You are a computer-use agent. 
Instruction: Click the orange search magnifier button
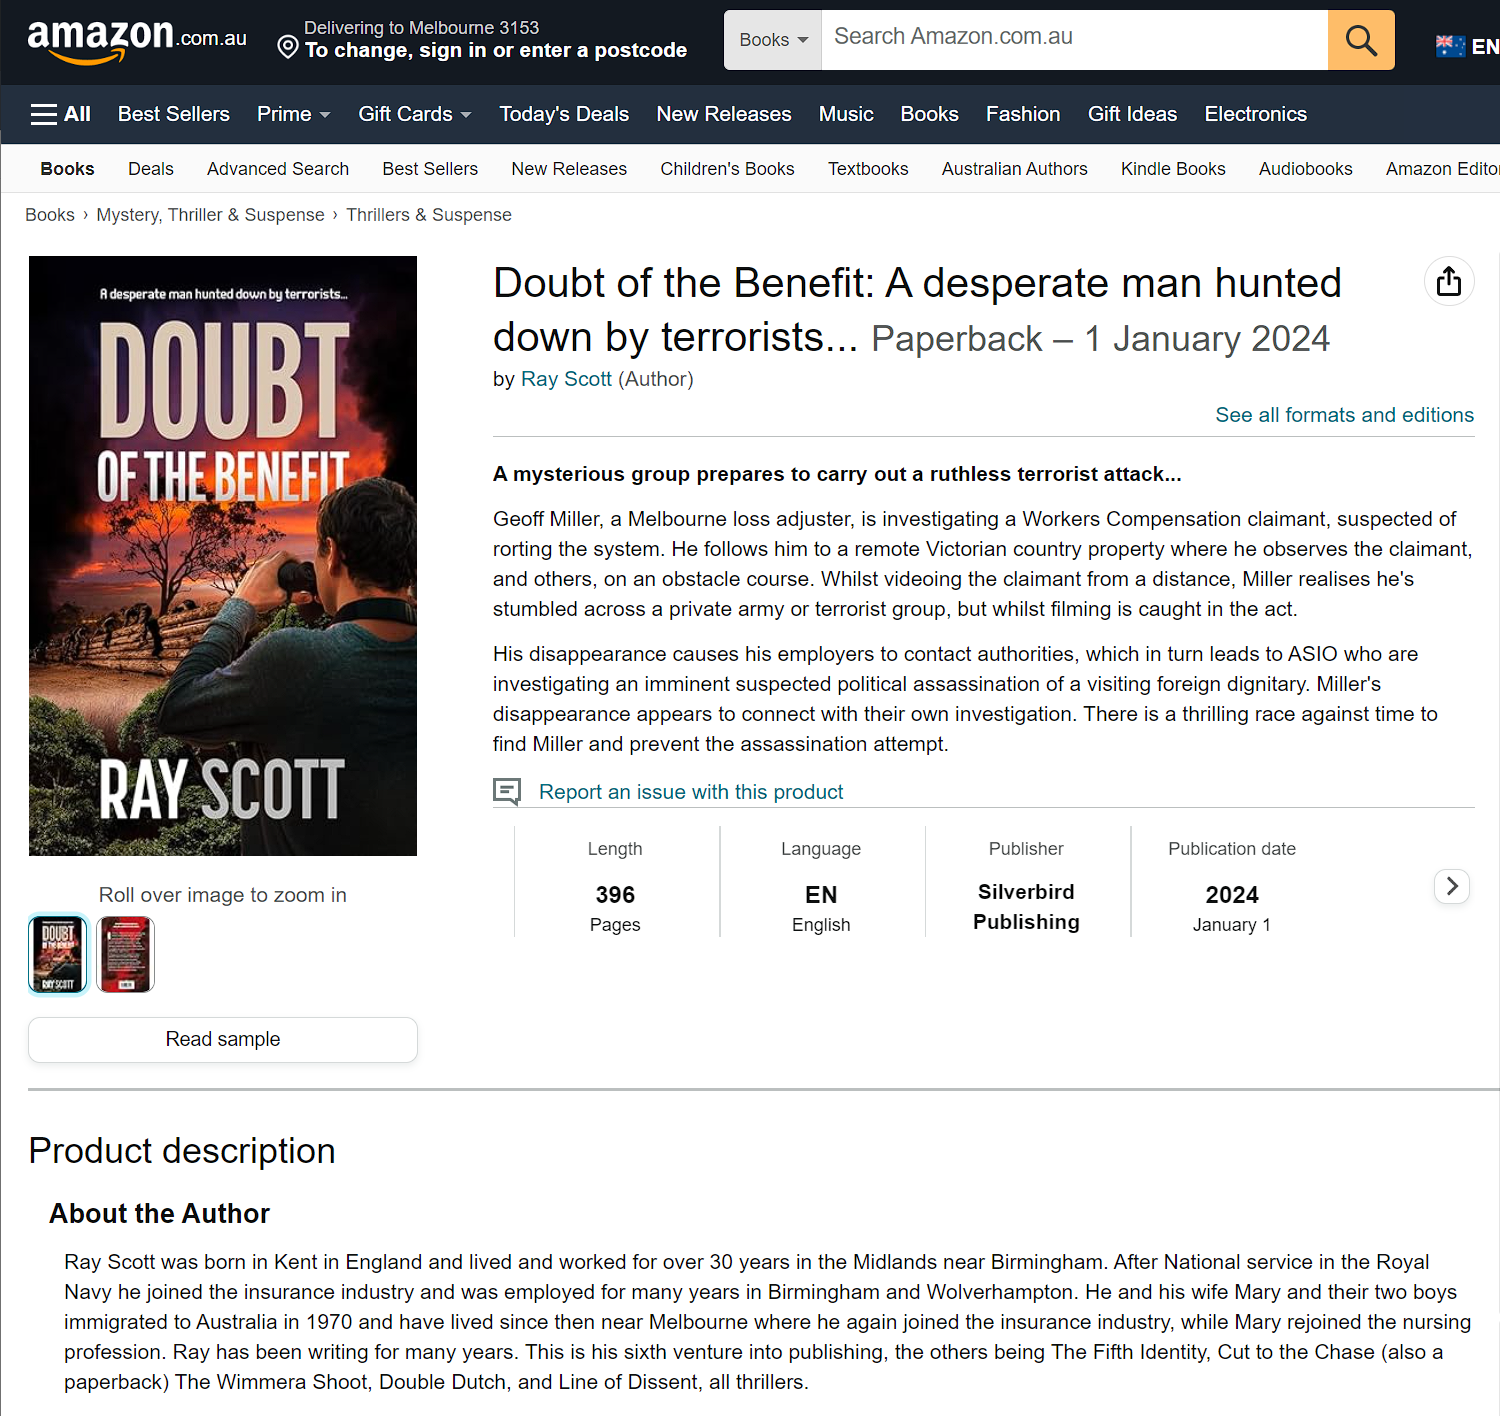[1361, 40]
